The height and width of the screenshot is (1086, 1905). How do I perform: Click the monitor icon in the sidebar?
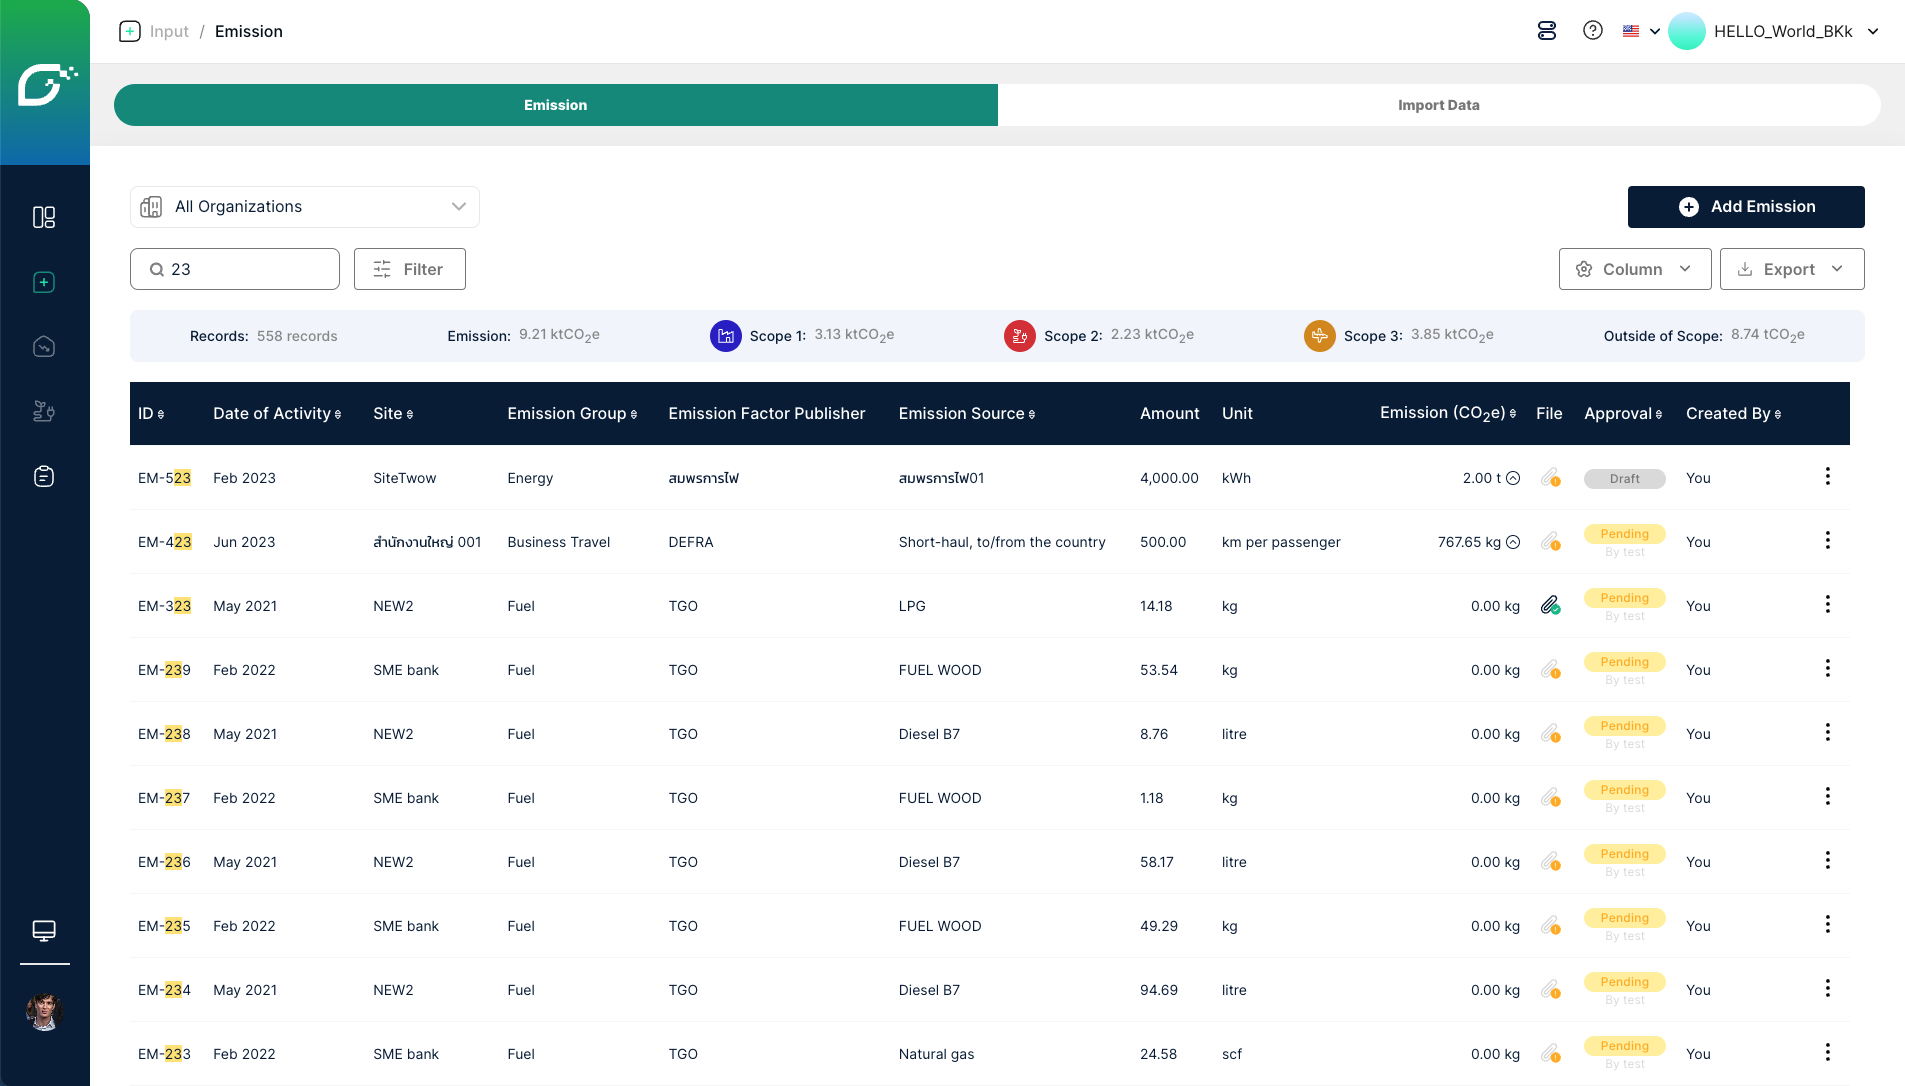click(44, 931)
